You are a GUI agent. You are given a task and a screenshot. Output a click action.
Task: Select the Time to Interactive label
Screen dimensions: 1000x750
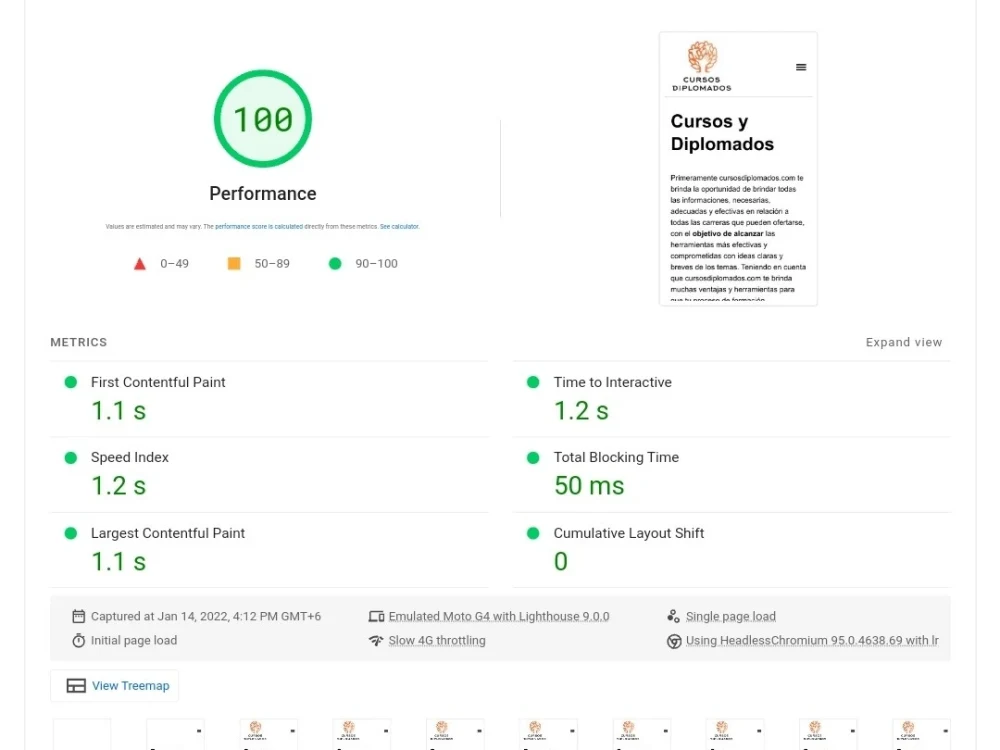click(612, 382)
